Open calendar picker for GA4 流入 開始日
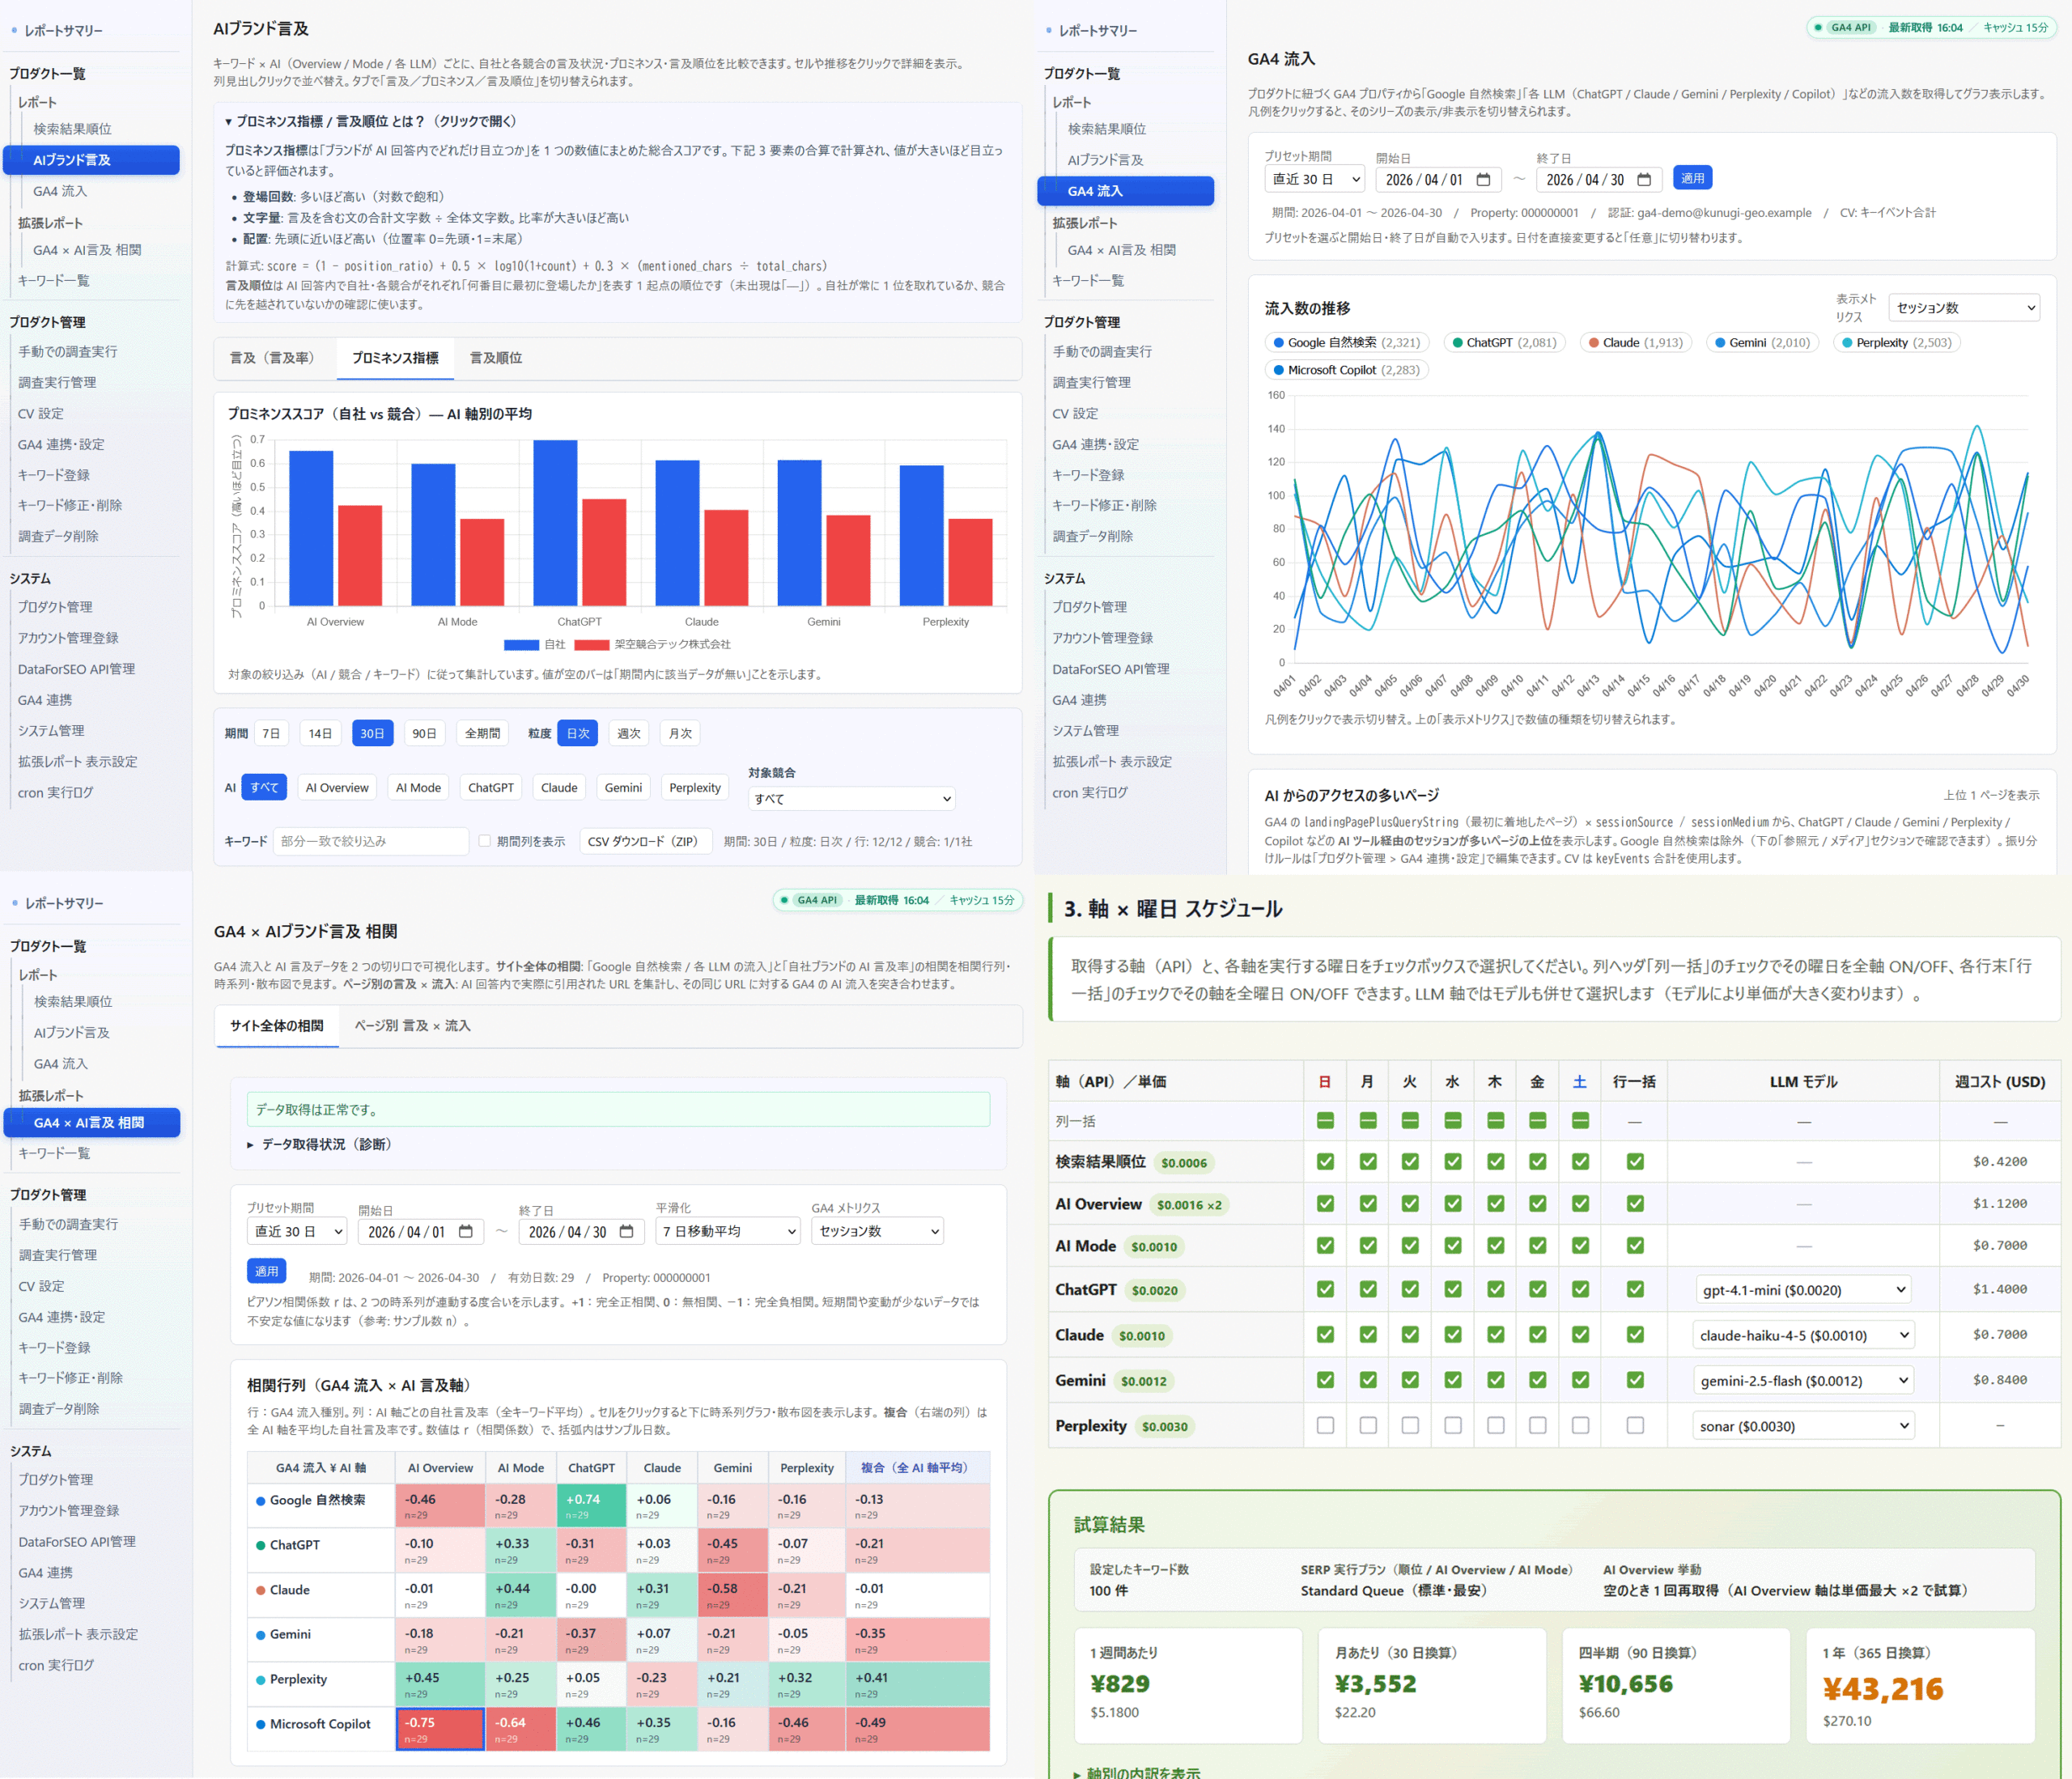Screen dimensions: 2072x1779 click(1483, 180)
